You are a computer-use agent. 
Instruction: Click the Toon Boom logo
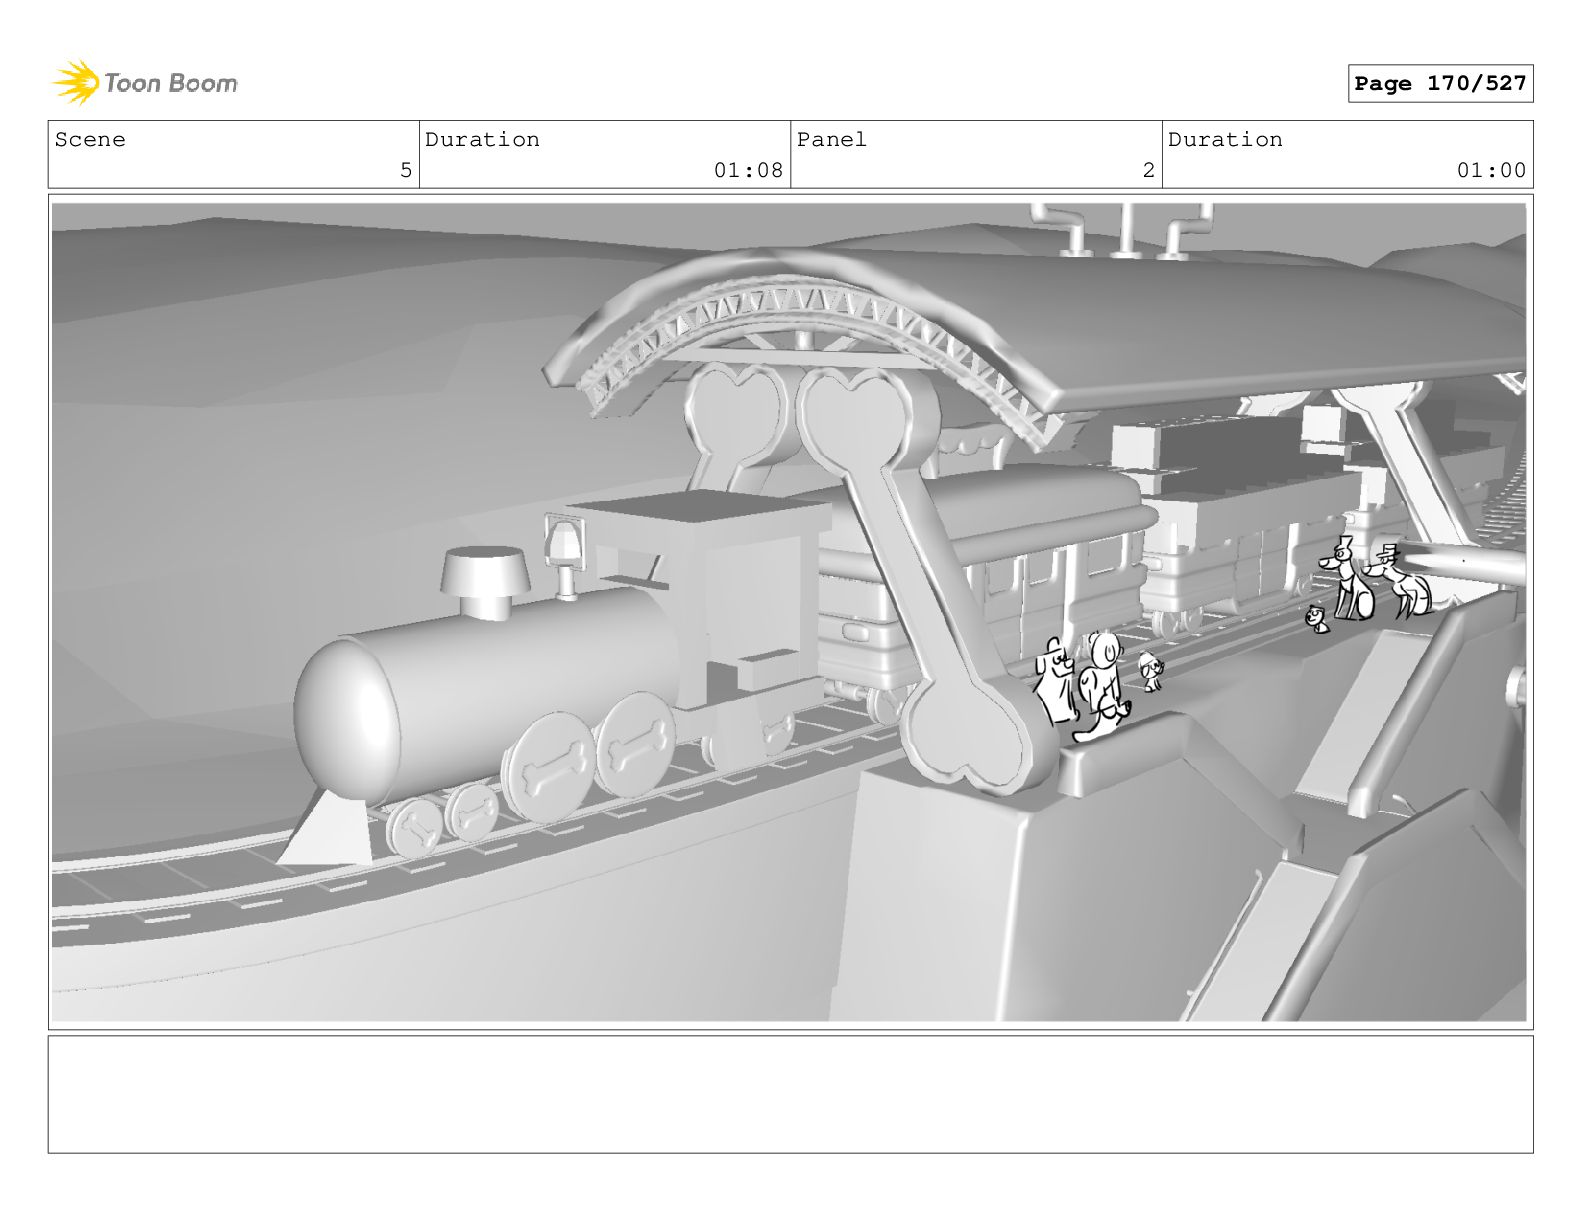click(145, 83)
